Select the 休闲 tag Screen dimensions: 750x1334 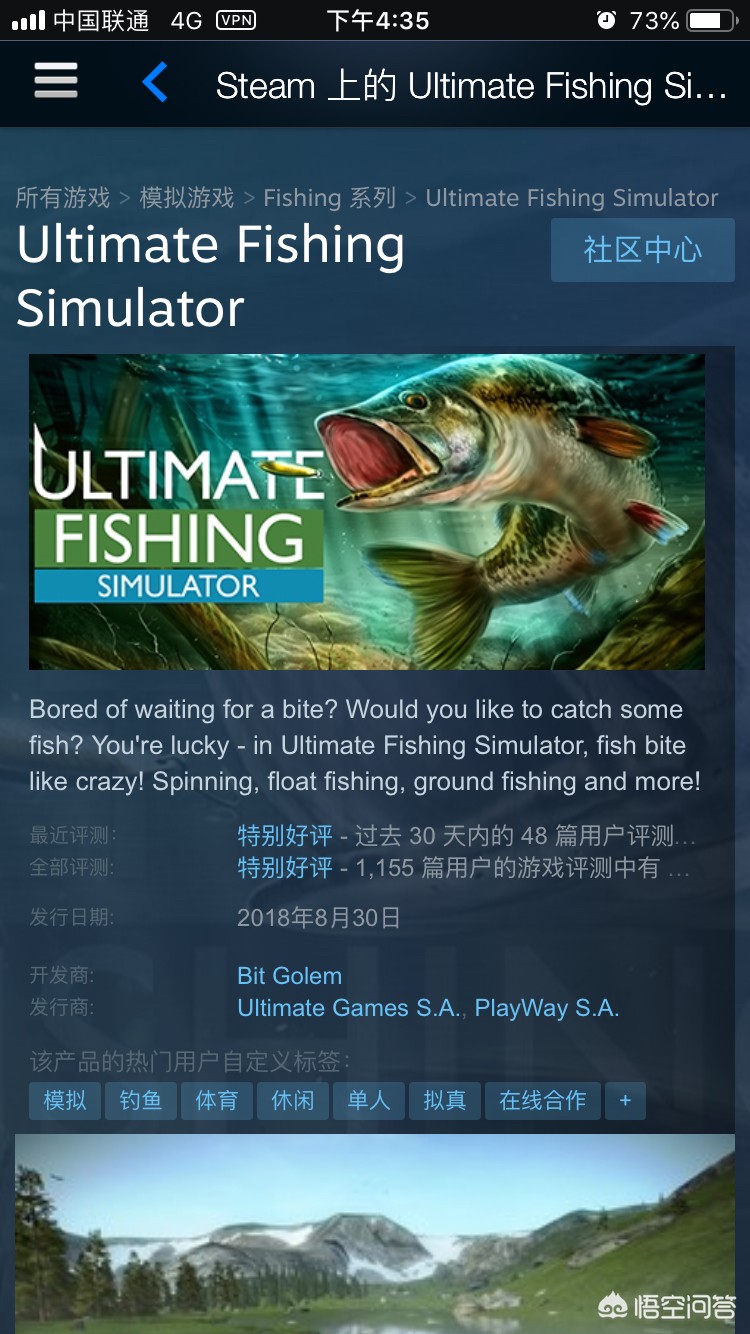(x=293, y=1101)
